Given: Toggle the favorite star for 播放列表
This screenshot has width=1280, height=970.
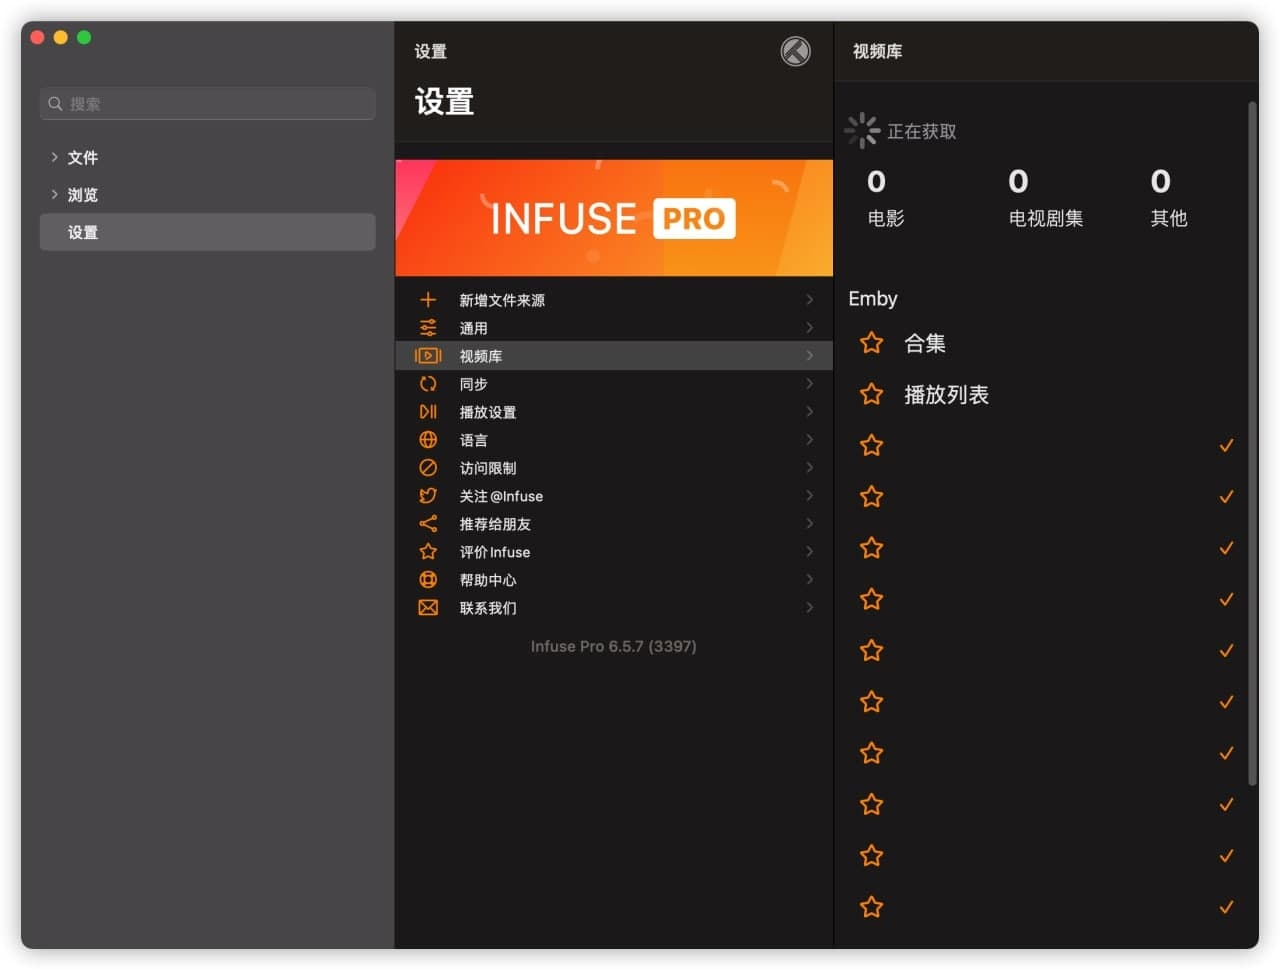Looking at the screenshot, I should [872, 394].
